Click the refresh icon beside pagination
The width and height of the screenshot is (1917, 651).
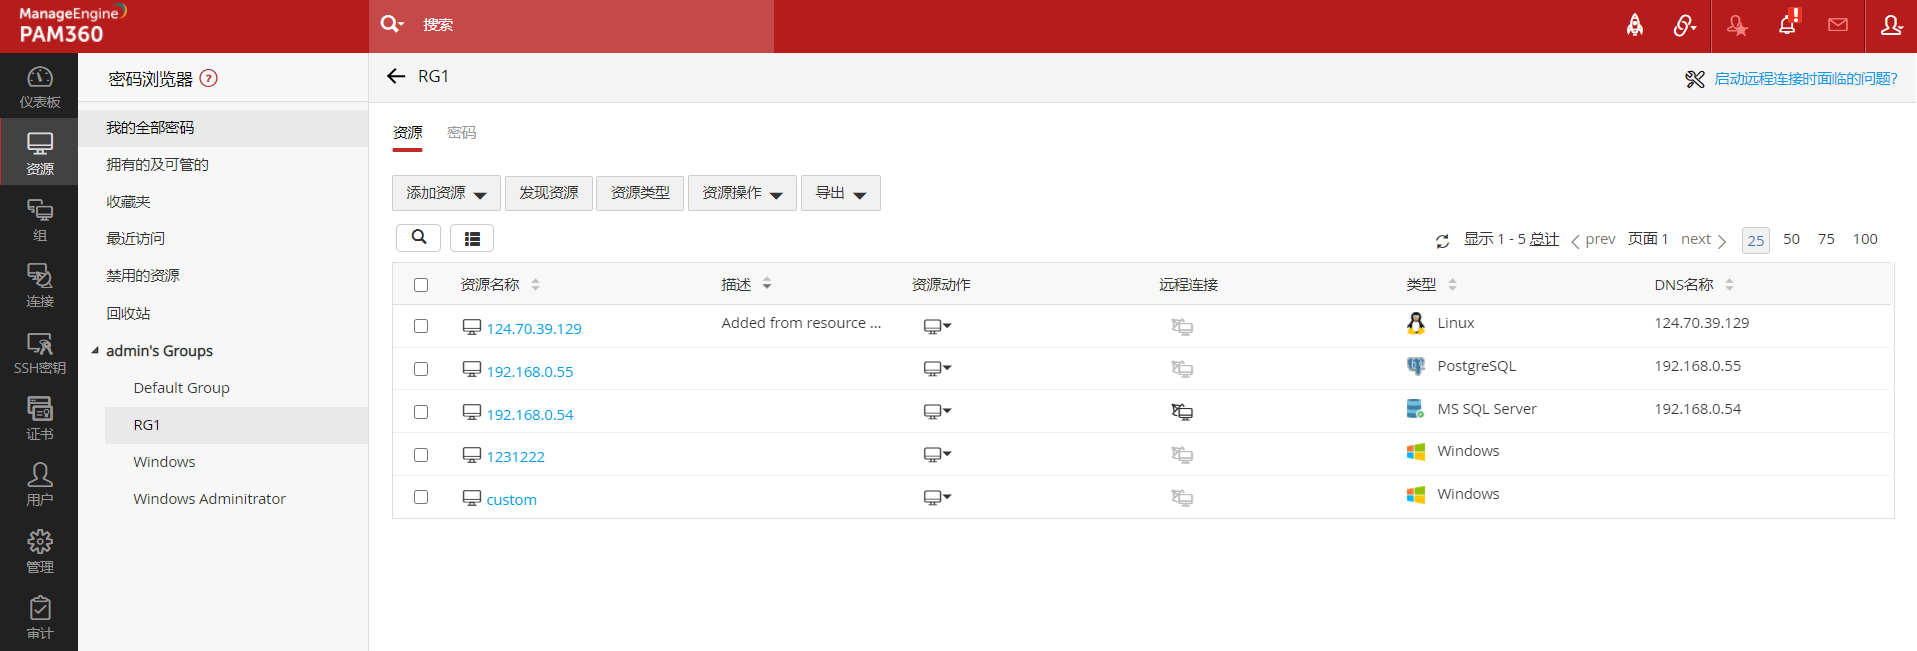pos(1442,241)
